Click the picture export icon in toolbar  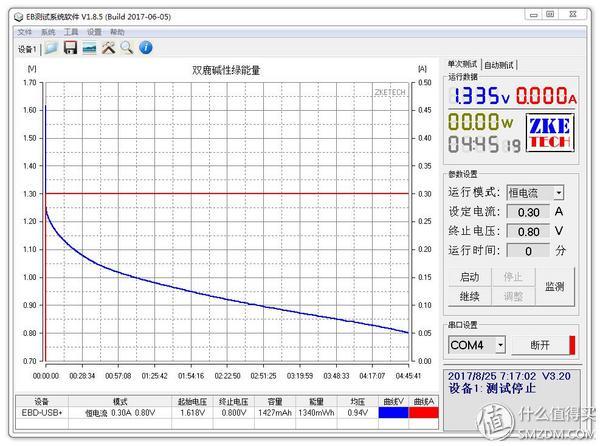[x=89, y=48]
